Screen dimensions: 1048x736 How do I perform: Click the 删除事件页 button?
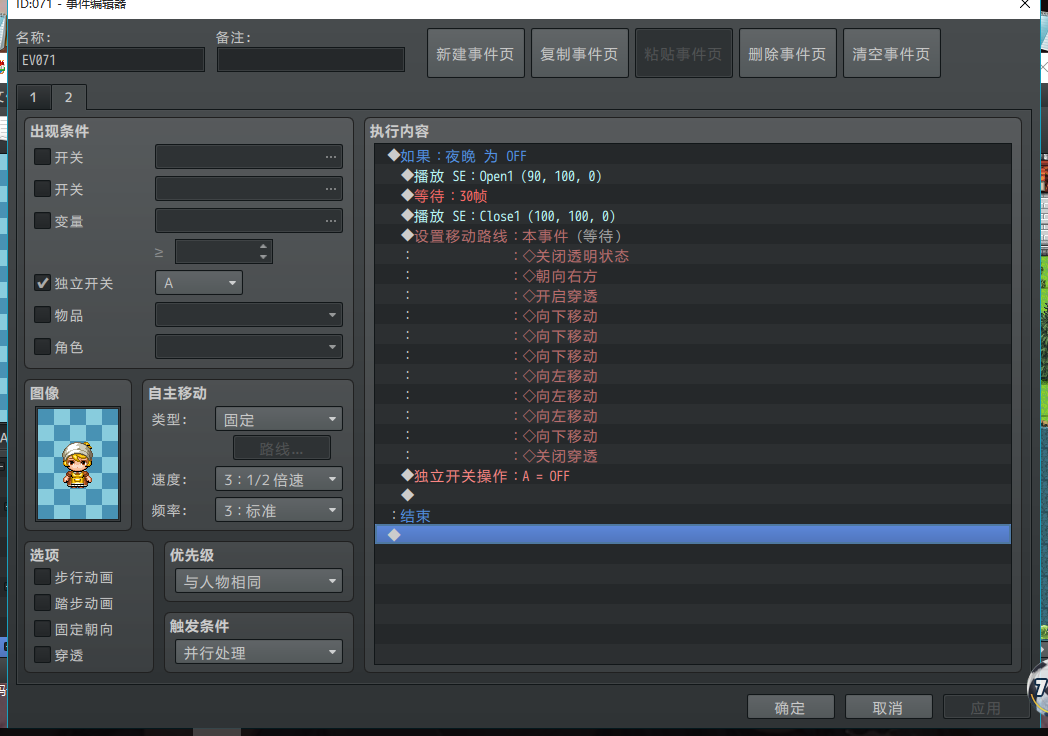[787, 53]
